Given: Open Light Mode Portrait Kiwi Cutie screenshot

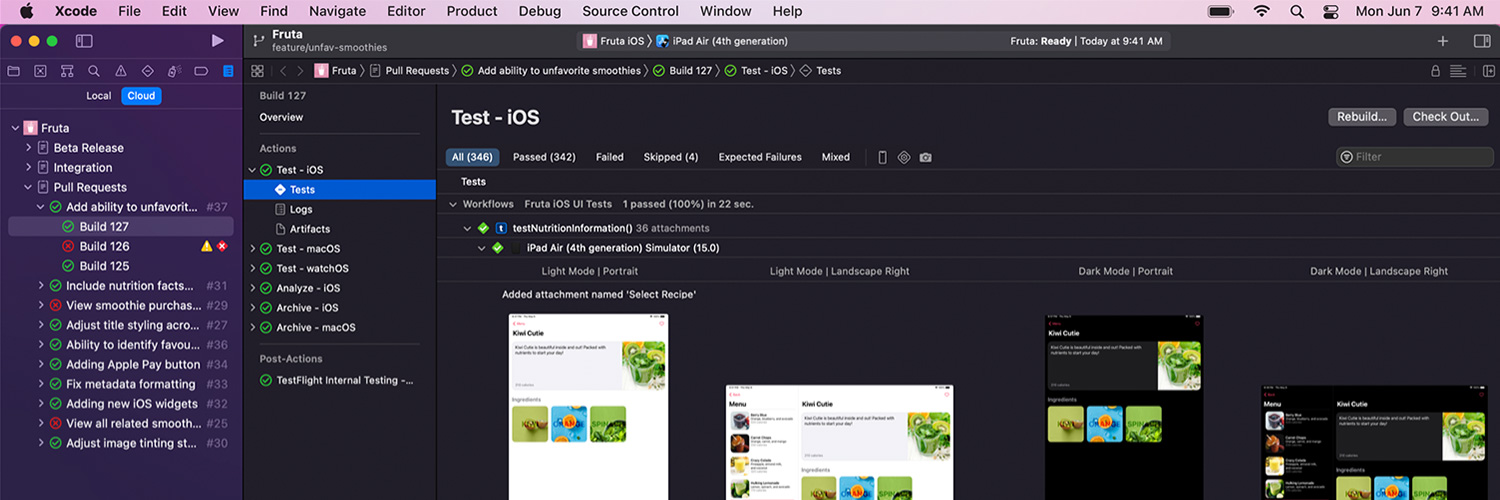Looking at the screenshot, I should tap(589, 407).
